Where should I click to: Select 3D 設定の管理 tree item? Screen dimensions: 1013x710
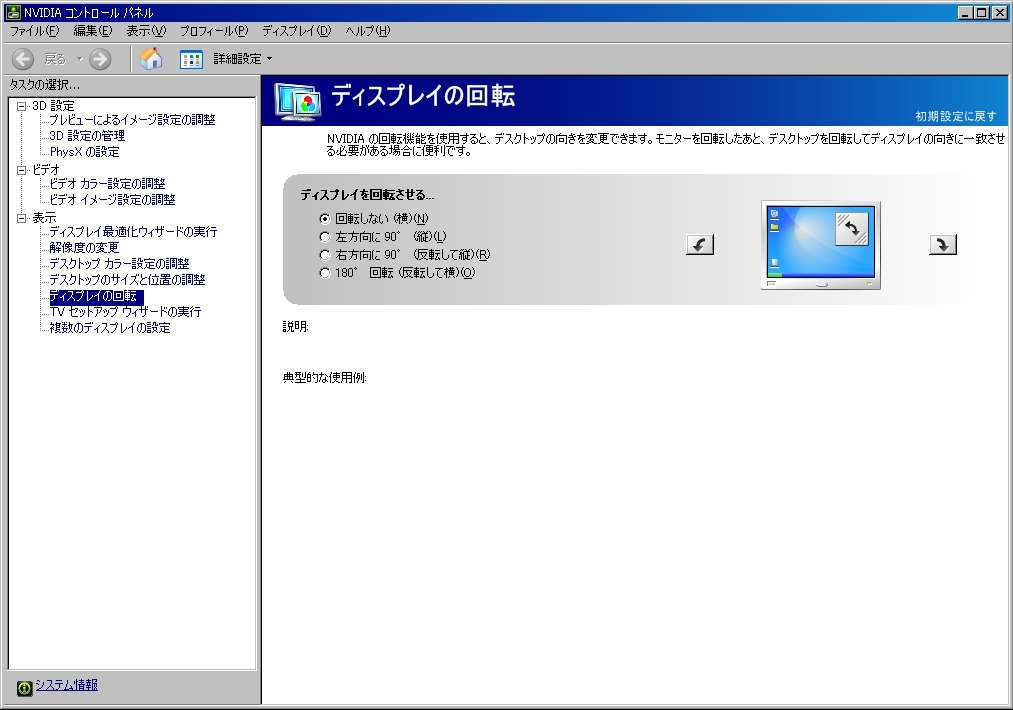coord(87,136)
